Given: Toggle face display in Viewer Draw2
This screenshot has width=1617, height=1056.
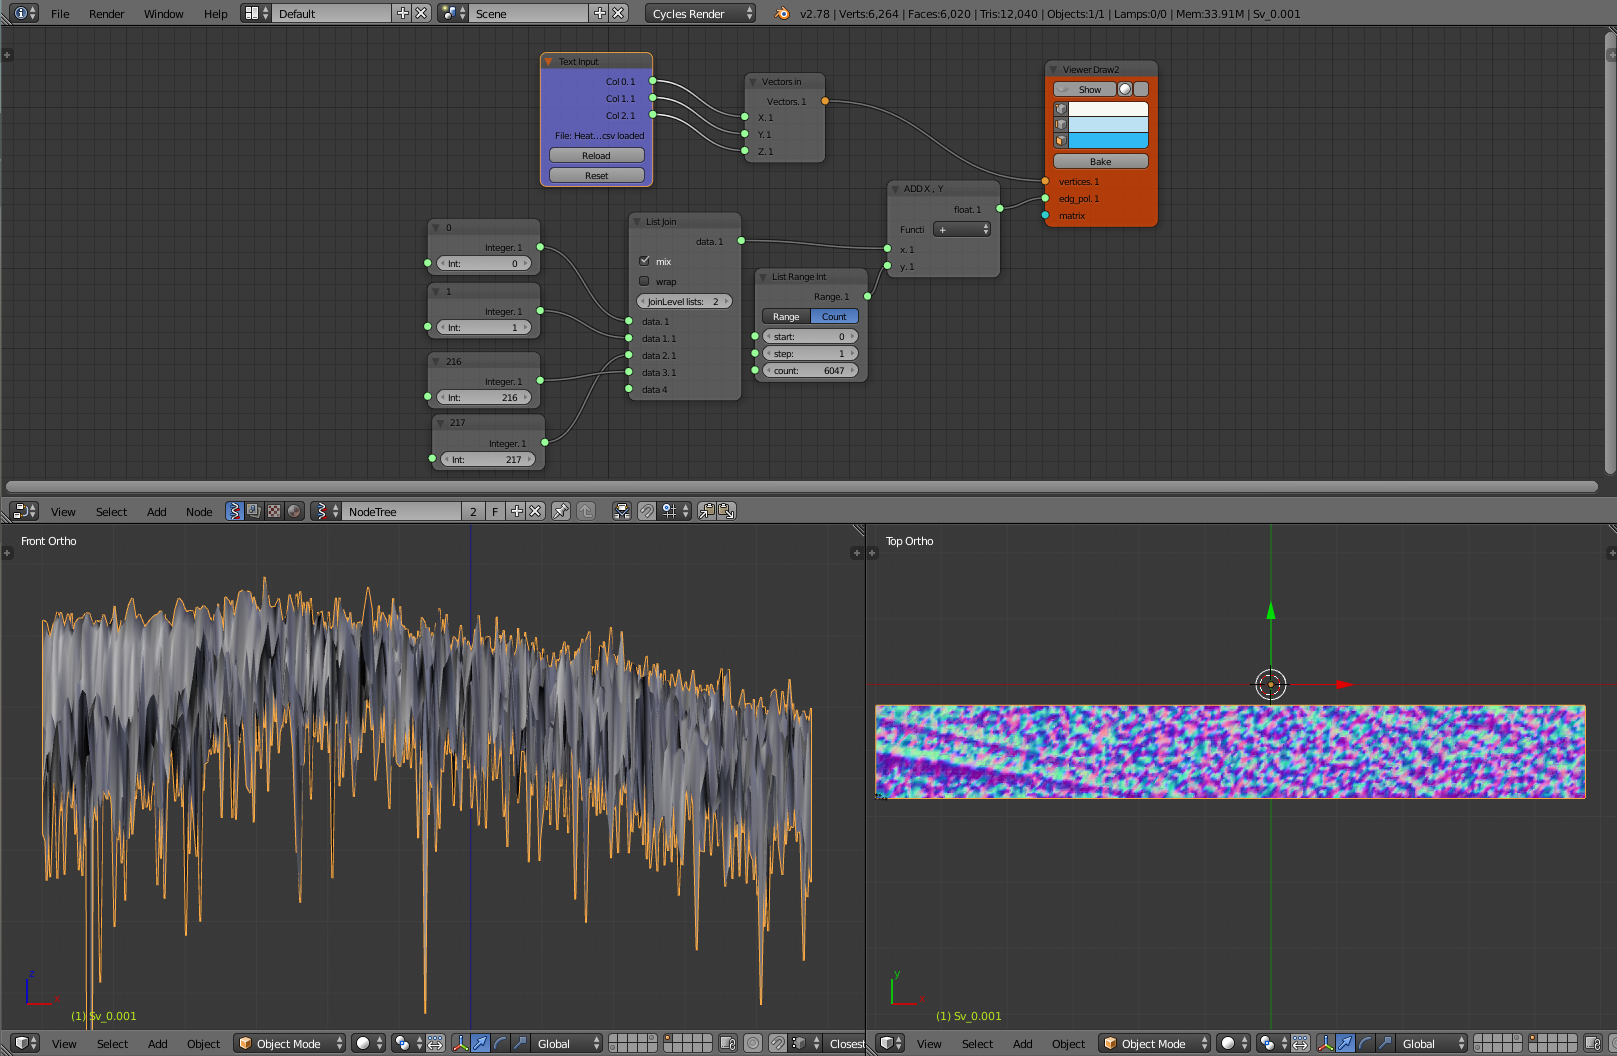Looking at the screenshot, I should [x=1061, y=141].
